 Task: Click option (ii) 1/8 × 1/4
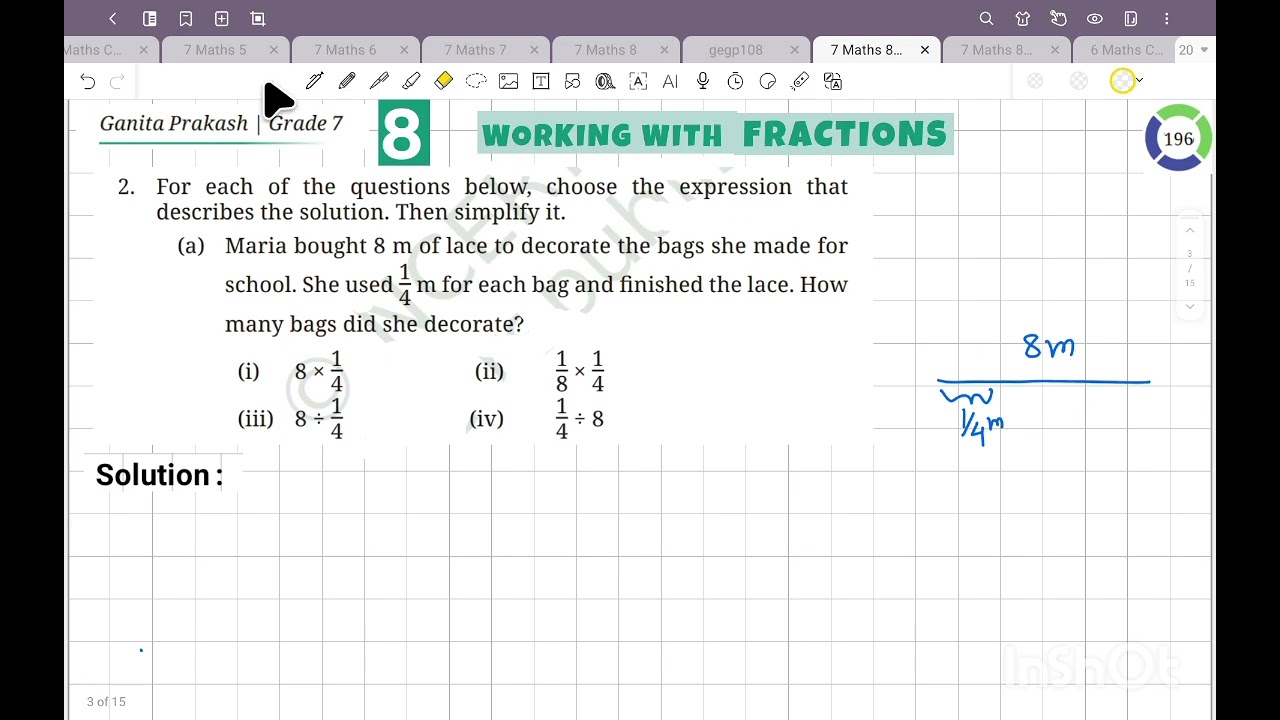540,371
